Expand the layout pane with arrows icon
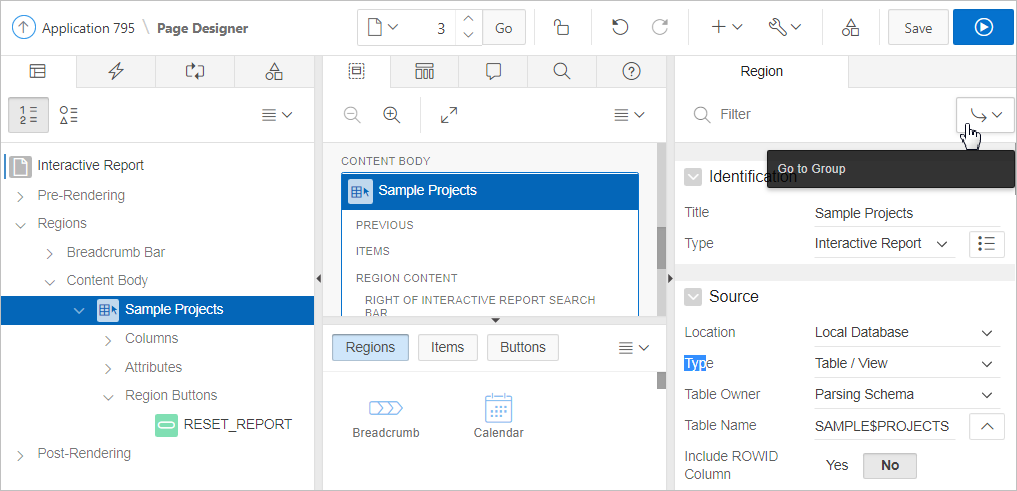Screen dimensions: 1017x491 pos(449,115)
